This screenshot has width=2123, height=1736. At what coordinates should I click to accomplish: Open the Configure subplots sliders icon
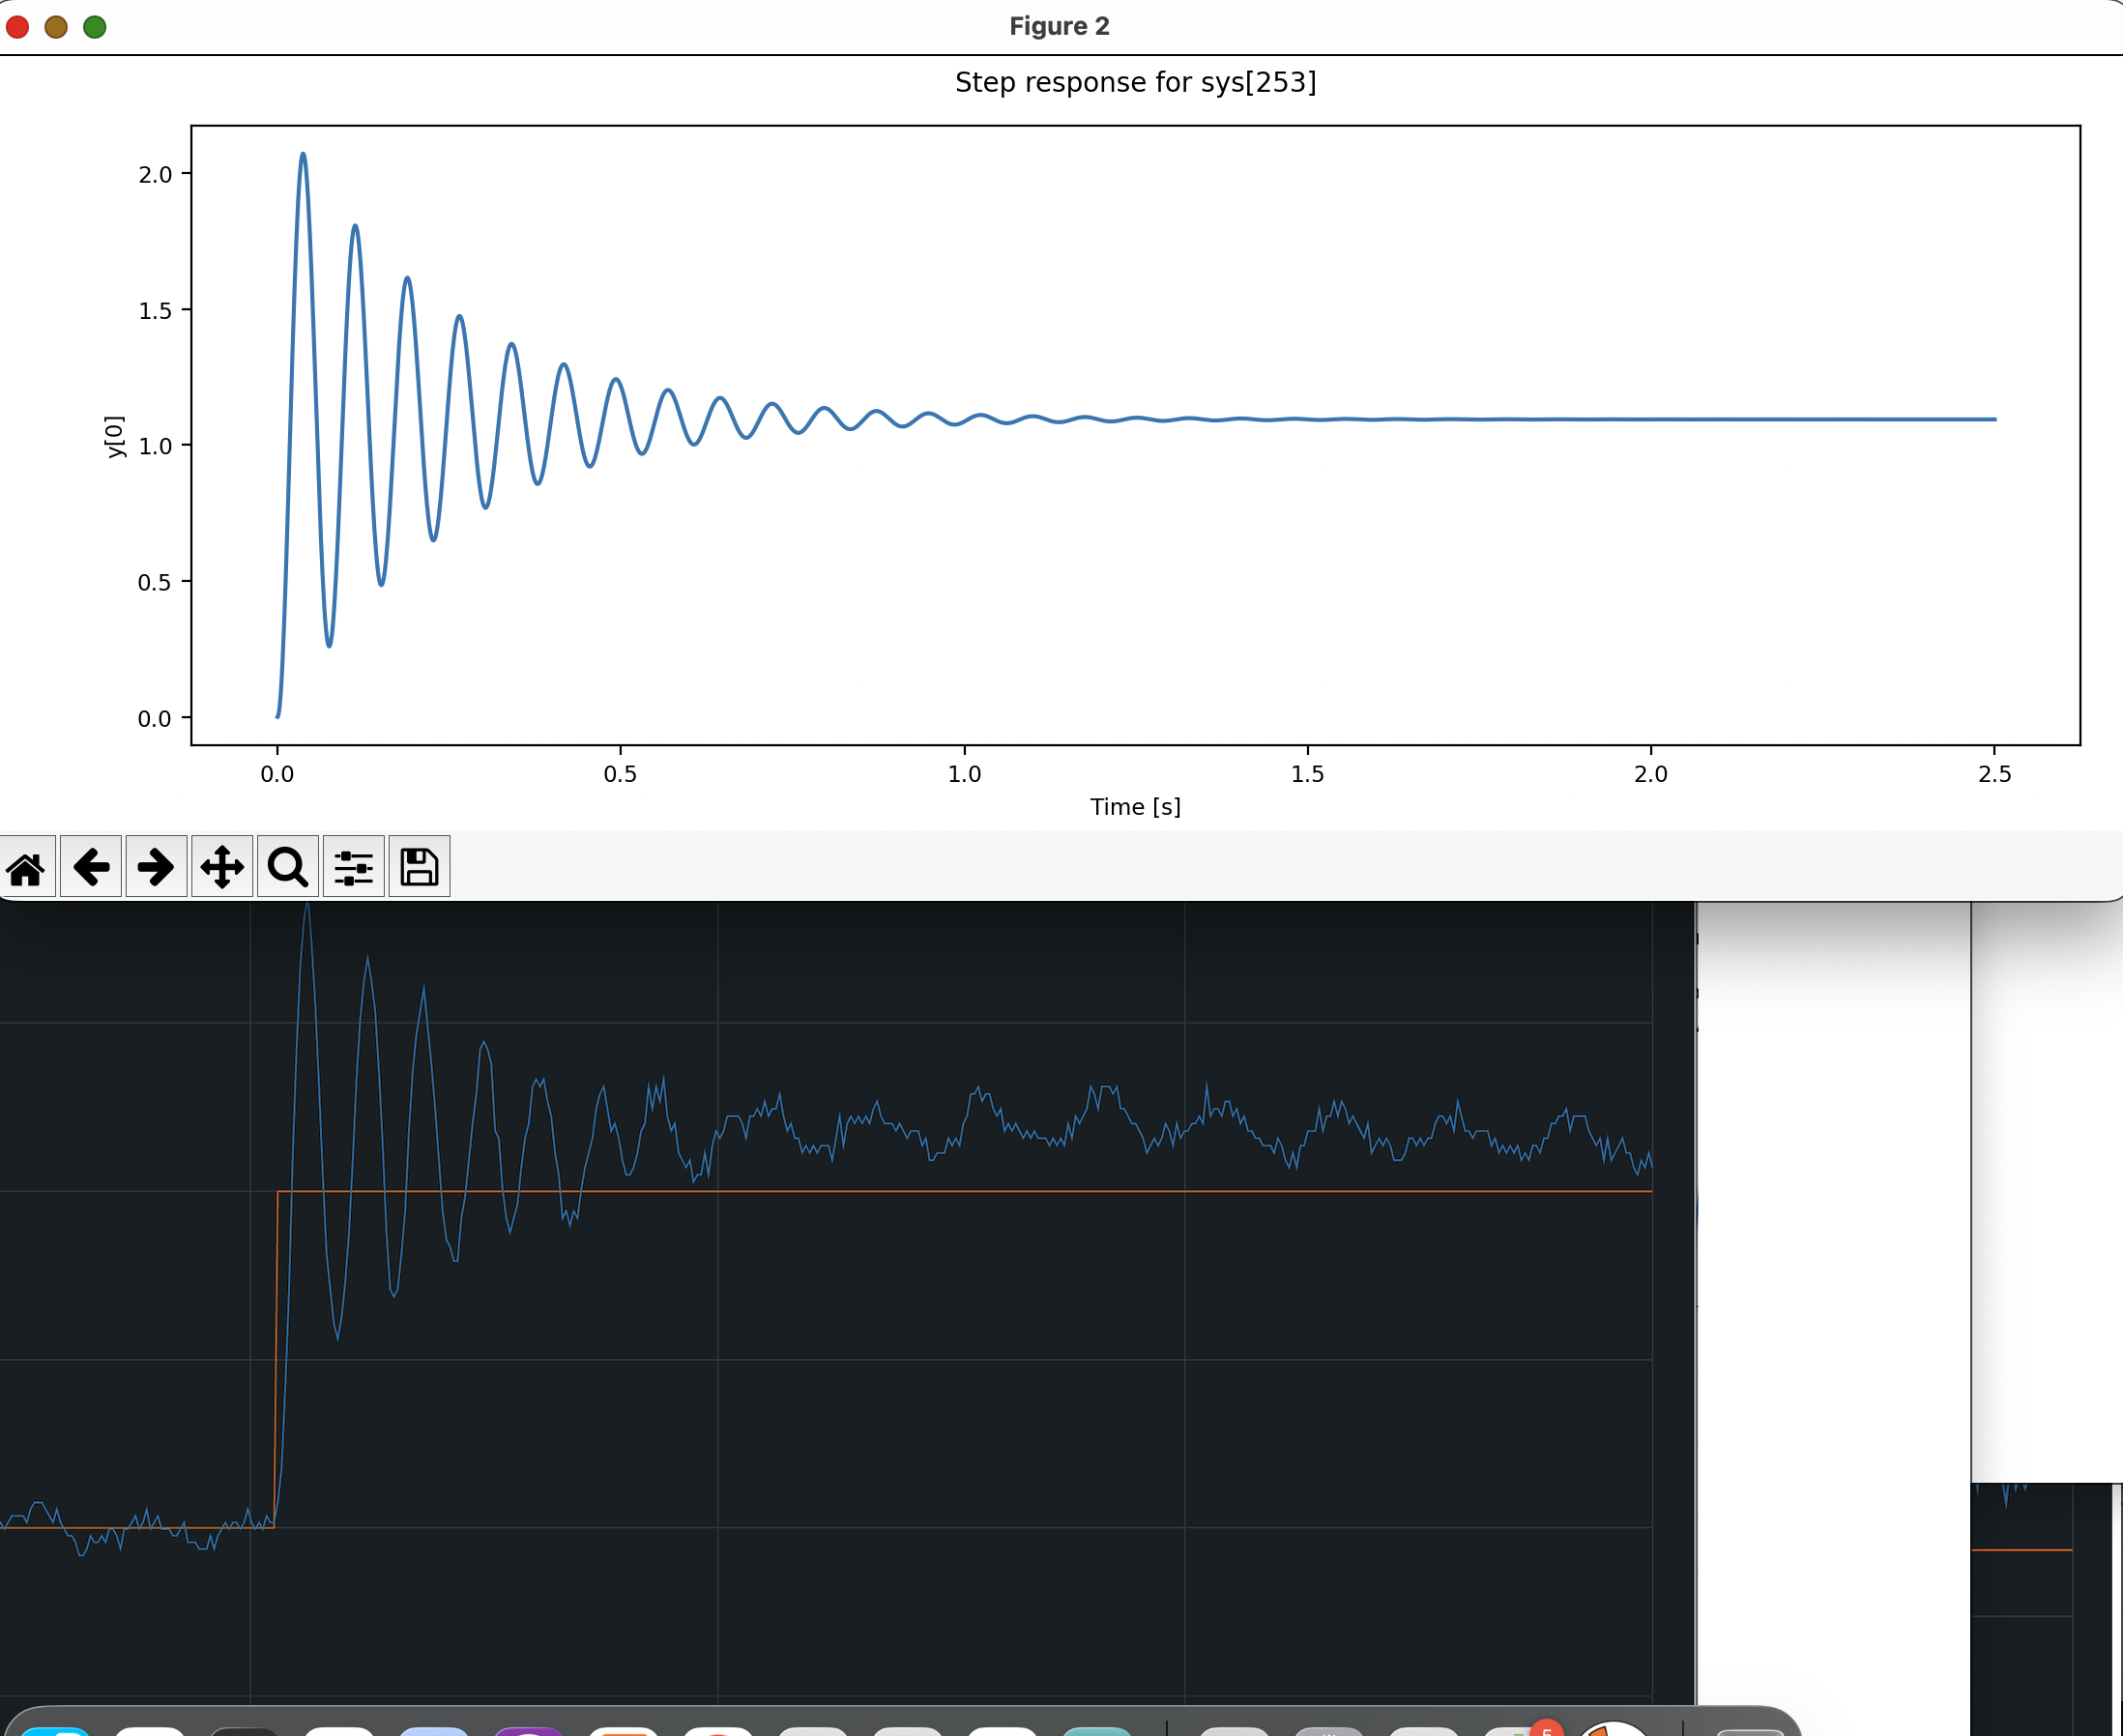[354, 867]
